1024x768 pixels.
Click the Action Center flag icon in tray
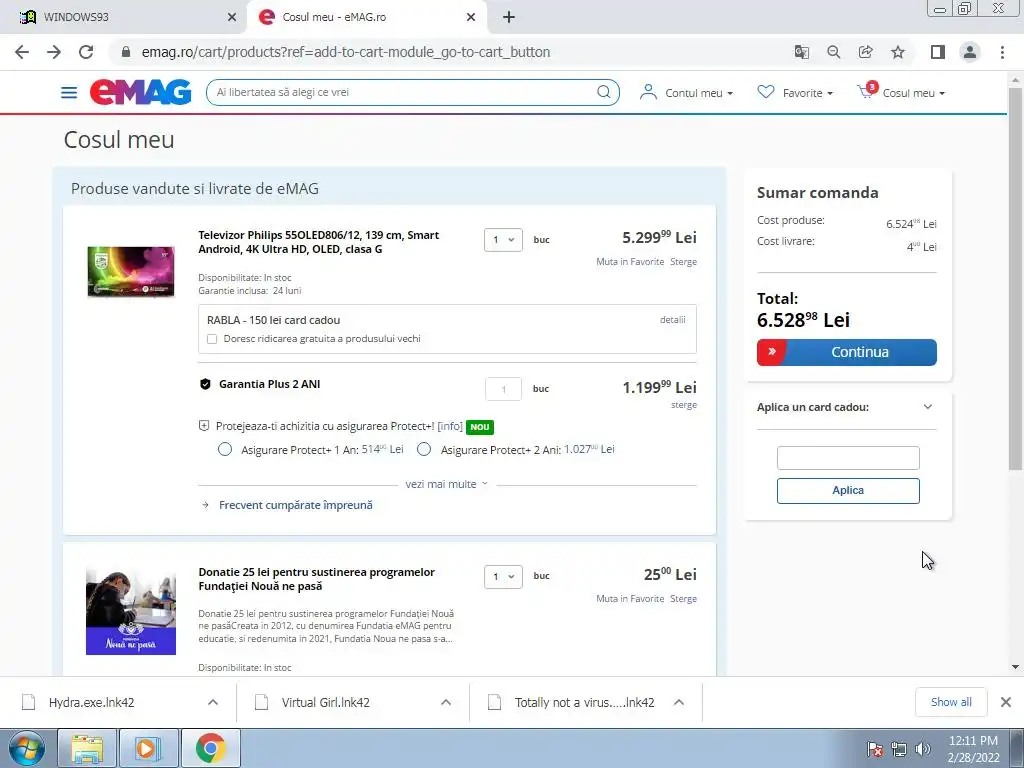tap(875, 749)
